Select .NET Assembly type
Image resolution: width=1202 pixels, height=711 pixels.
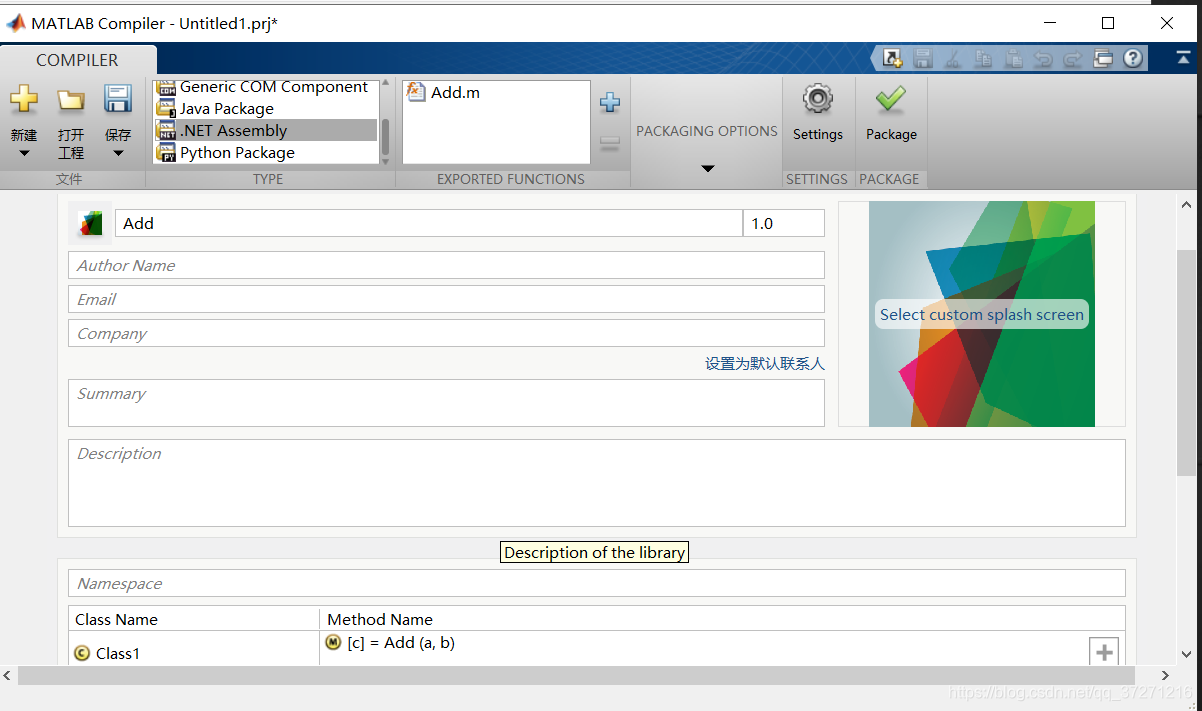[266, 131]
